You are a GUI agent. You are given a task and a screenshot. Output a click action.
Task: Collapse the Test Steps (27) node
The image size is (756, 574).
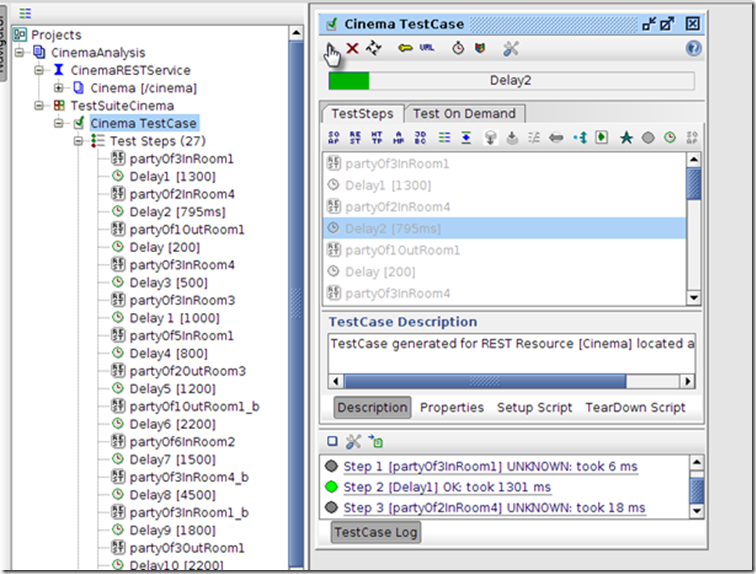coord(78,141)
